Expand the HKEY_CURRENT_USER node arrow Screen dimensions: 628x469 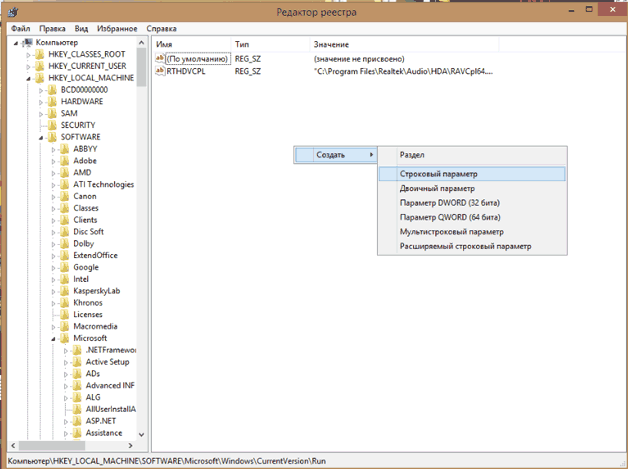28,66
